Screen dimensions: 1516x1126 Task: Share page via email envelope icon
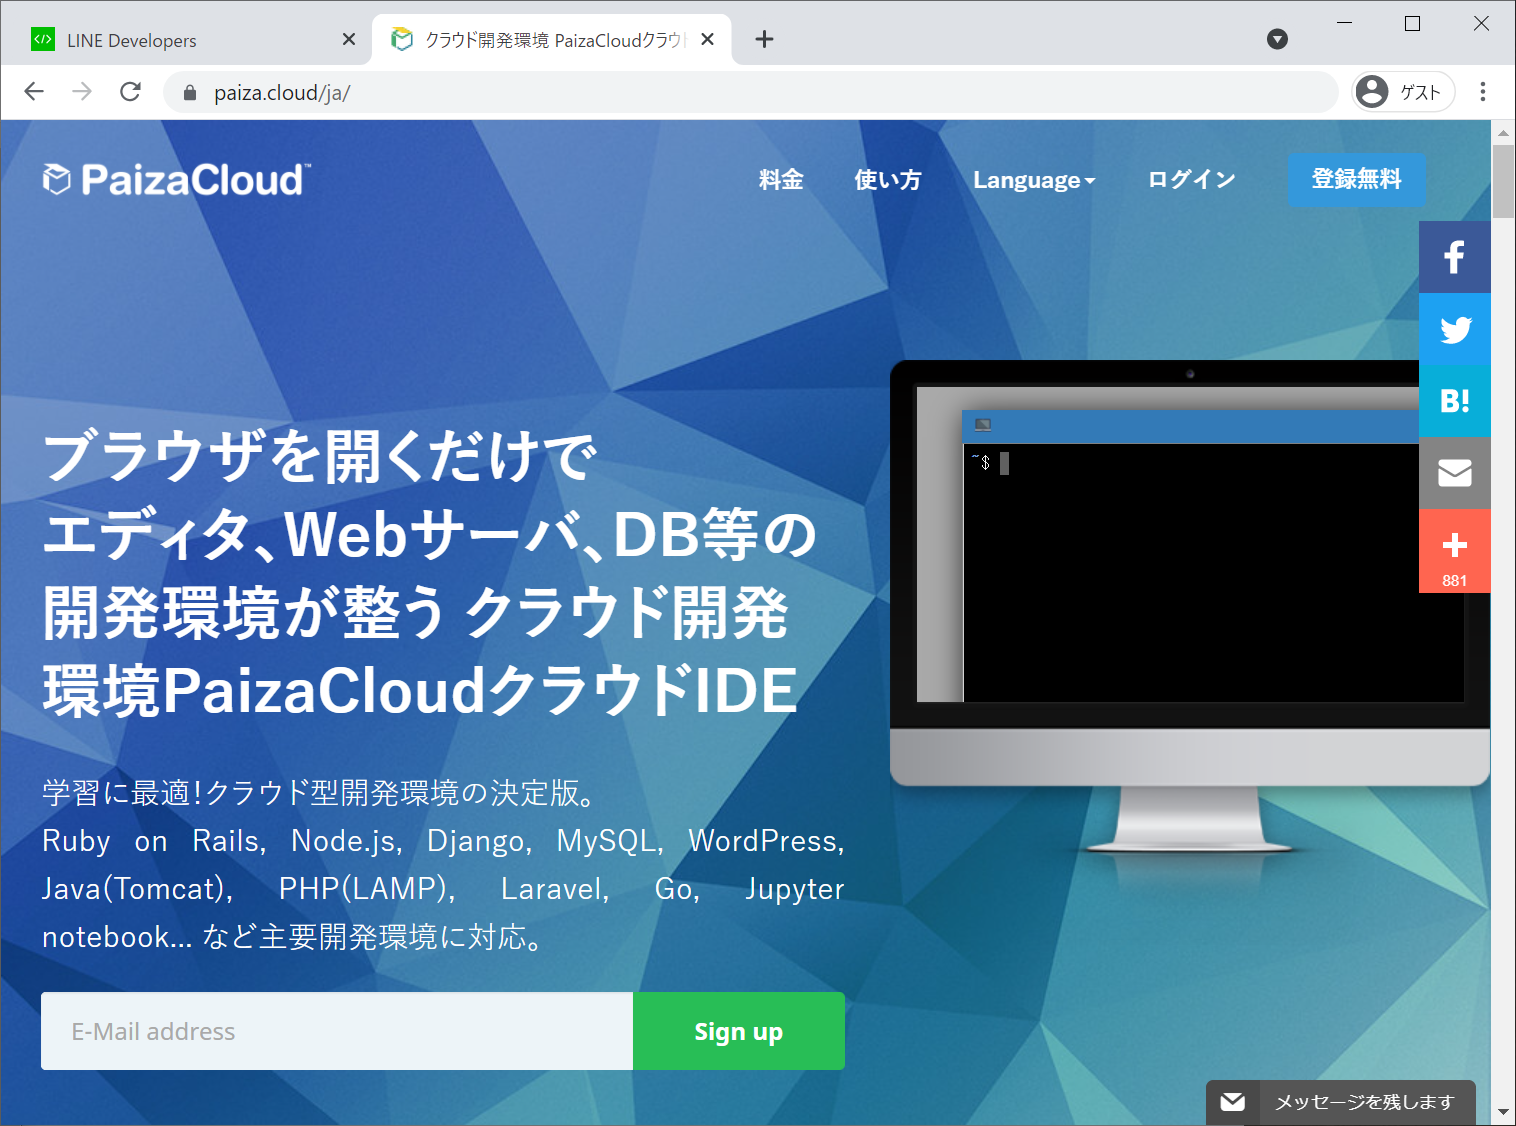[1454, 473]
